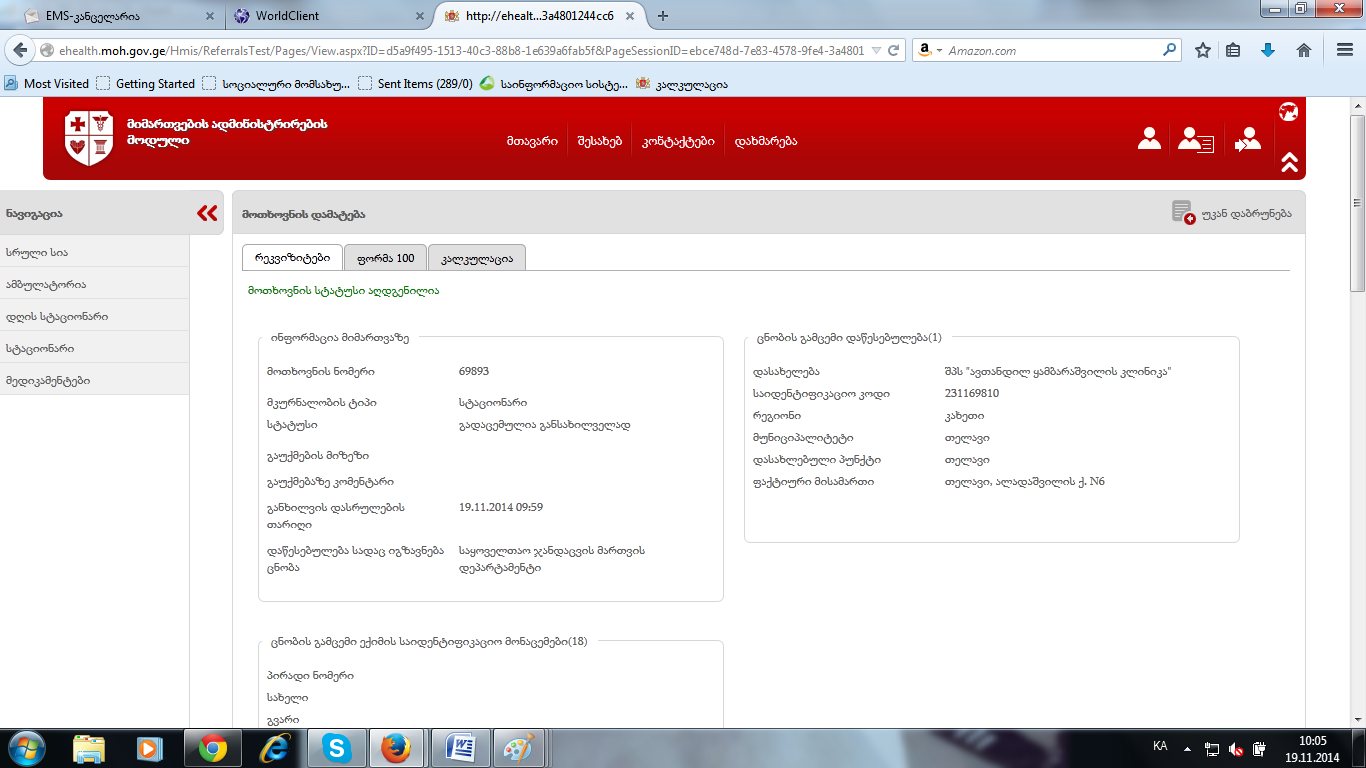Click the health ministry shield logo

coord(83,139)
